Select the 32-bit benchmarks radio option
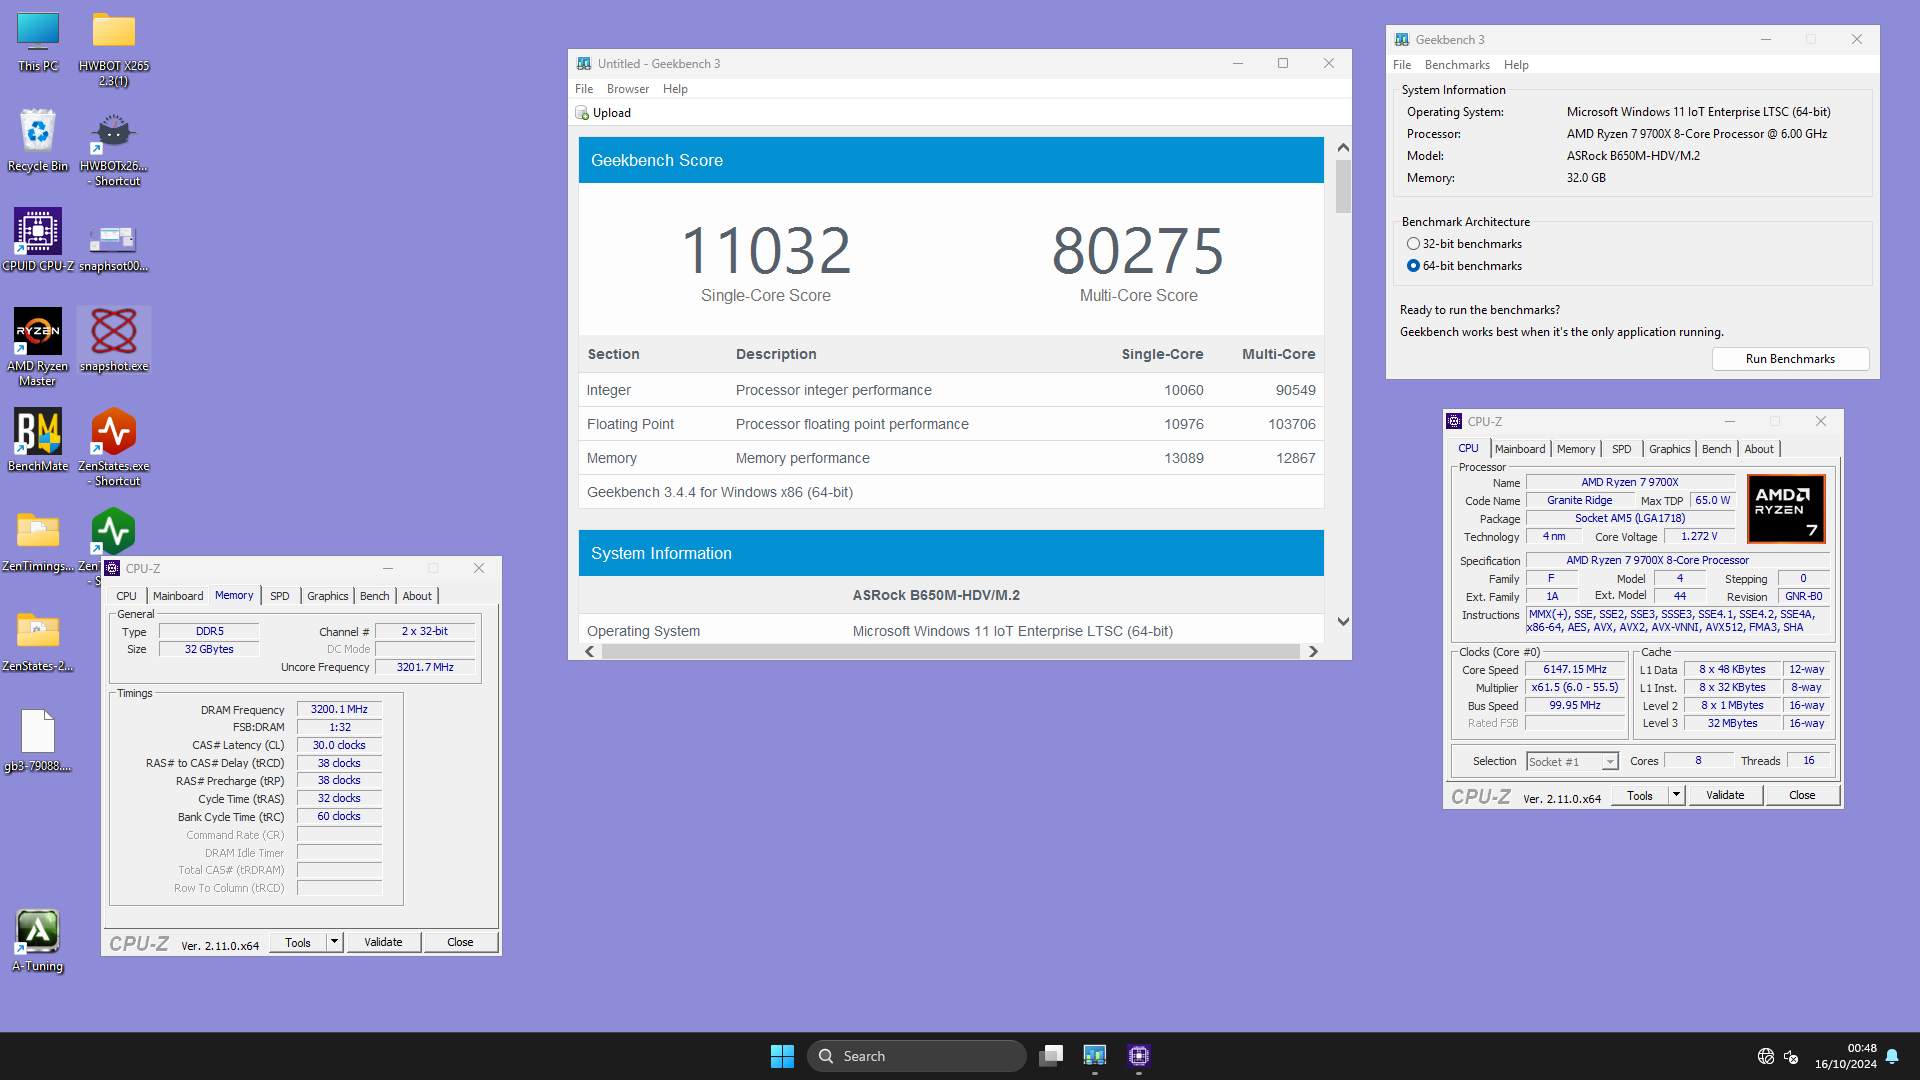 point(1413,244)
